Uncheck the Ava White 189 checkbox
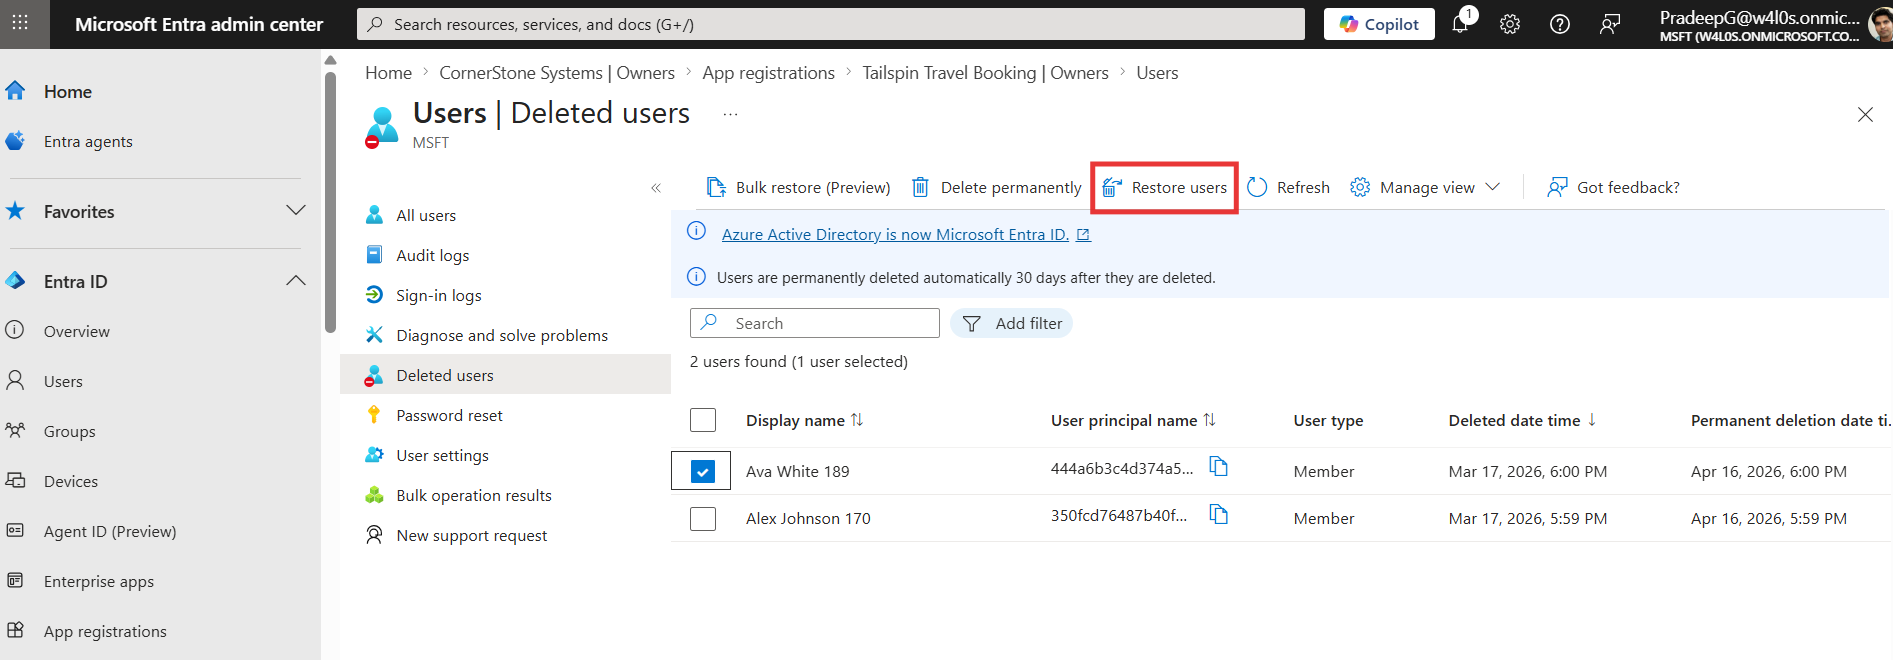Viewport: 1893px width, 660px height. click(703, 471)
